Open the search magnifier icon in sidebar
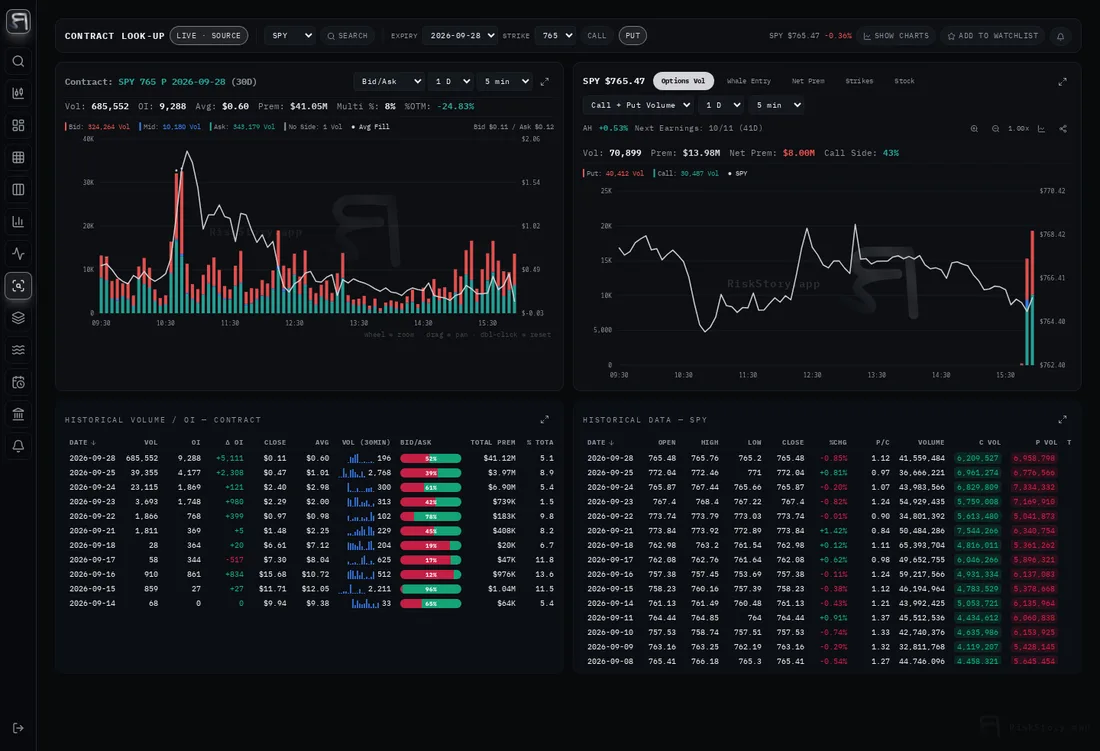 click(18, 61)
